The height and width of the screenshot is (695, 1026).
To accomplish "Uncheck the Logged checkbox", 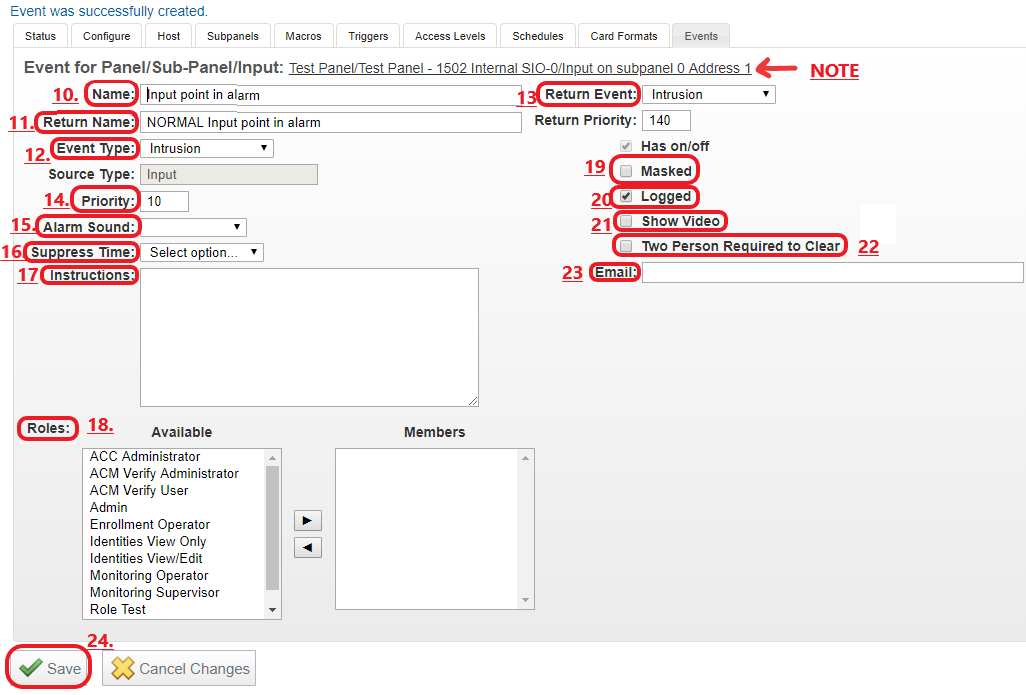I will [626, 196].
